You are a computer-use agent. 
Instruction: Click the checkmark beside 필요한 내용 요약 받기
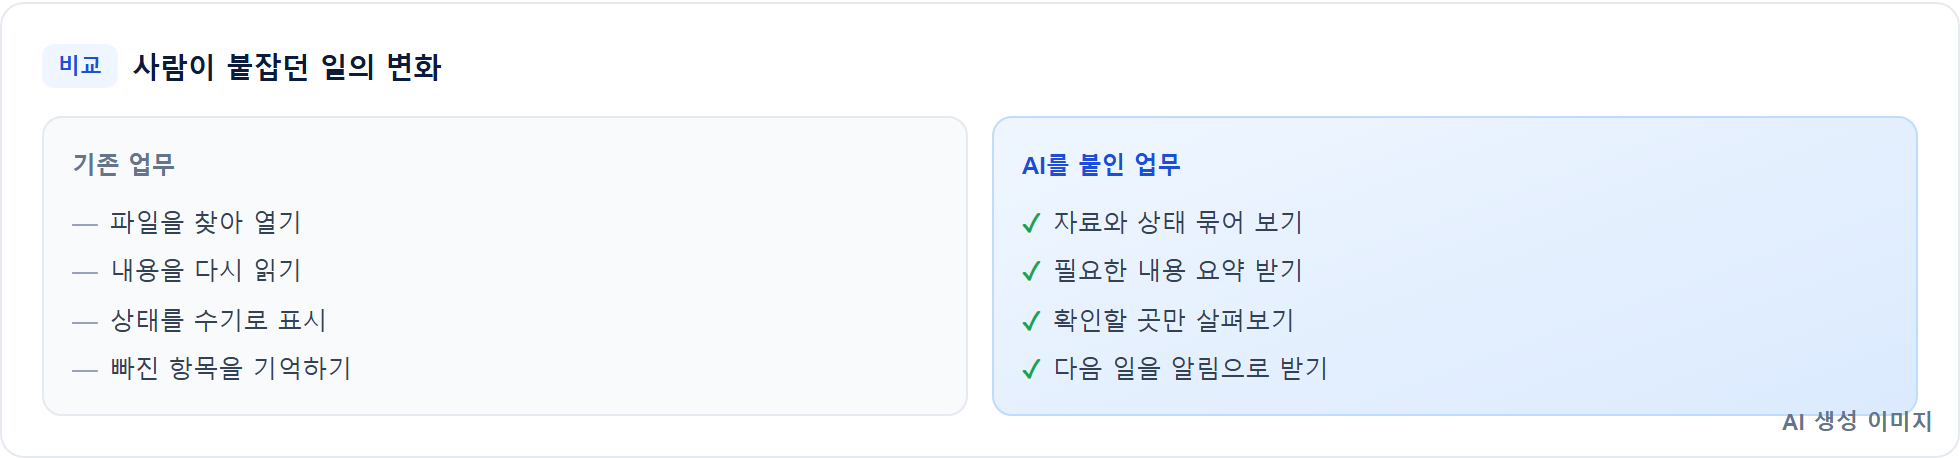pyautogui.click(x=1032, y=271)
